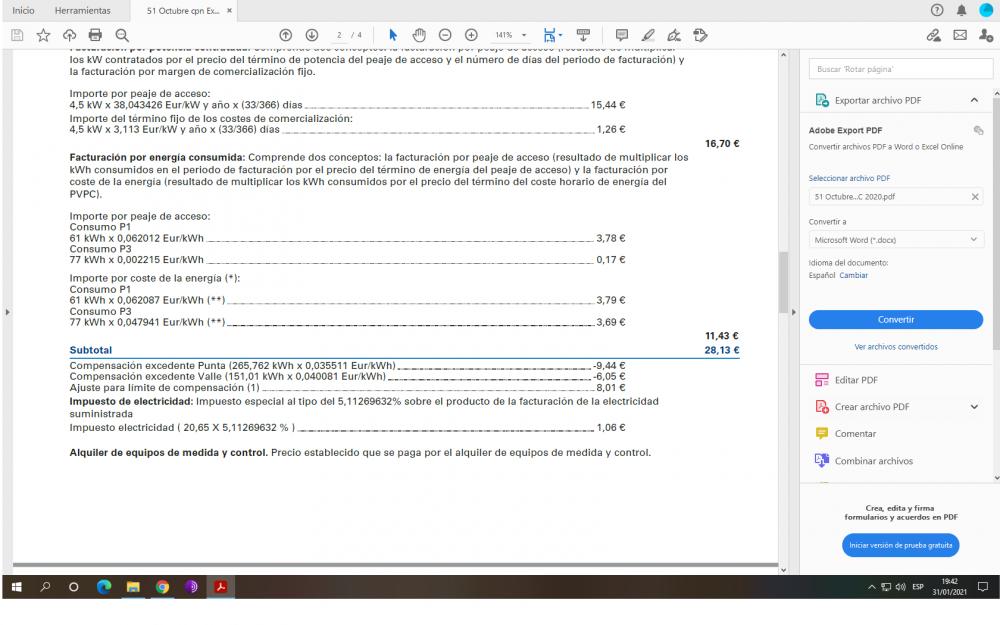
Task: Click the blue Convertir button
Action: [x=896, y=320]
